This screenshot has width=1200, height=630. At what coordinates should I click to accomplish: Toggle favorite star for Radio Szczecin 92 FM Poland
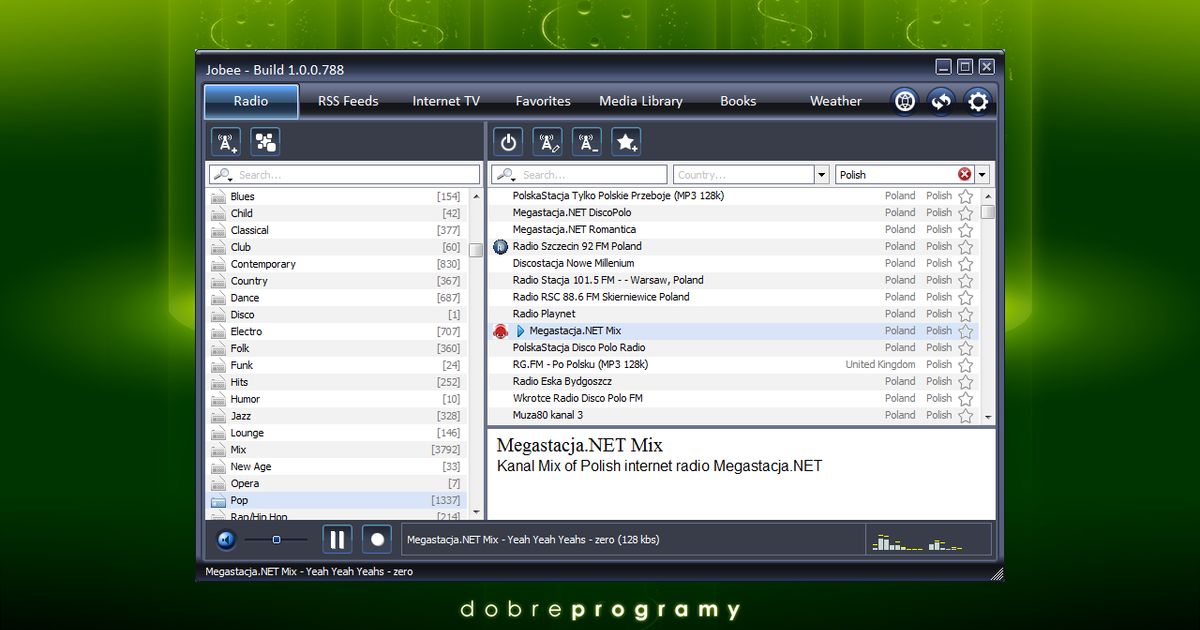965,247
